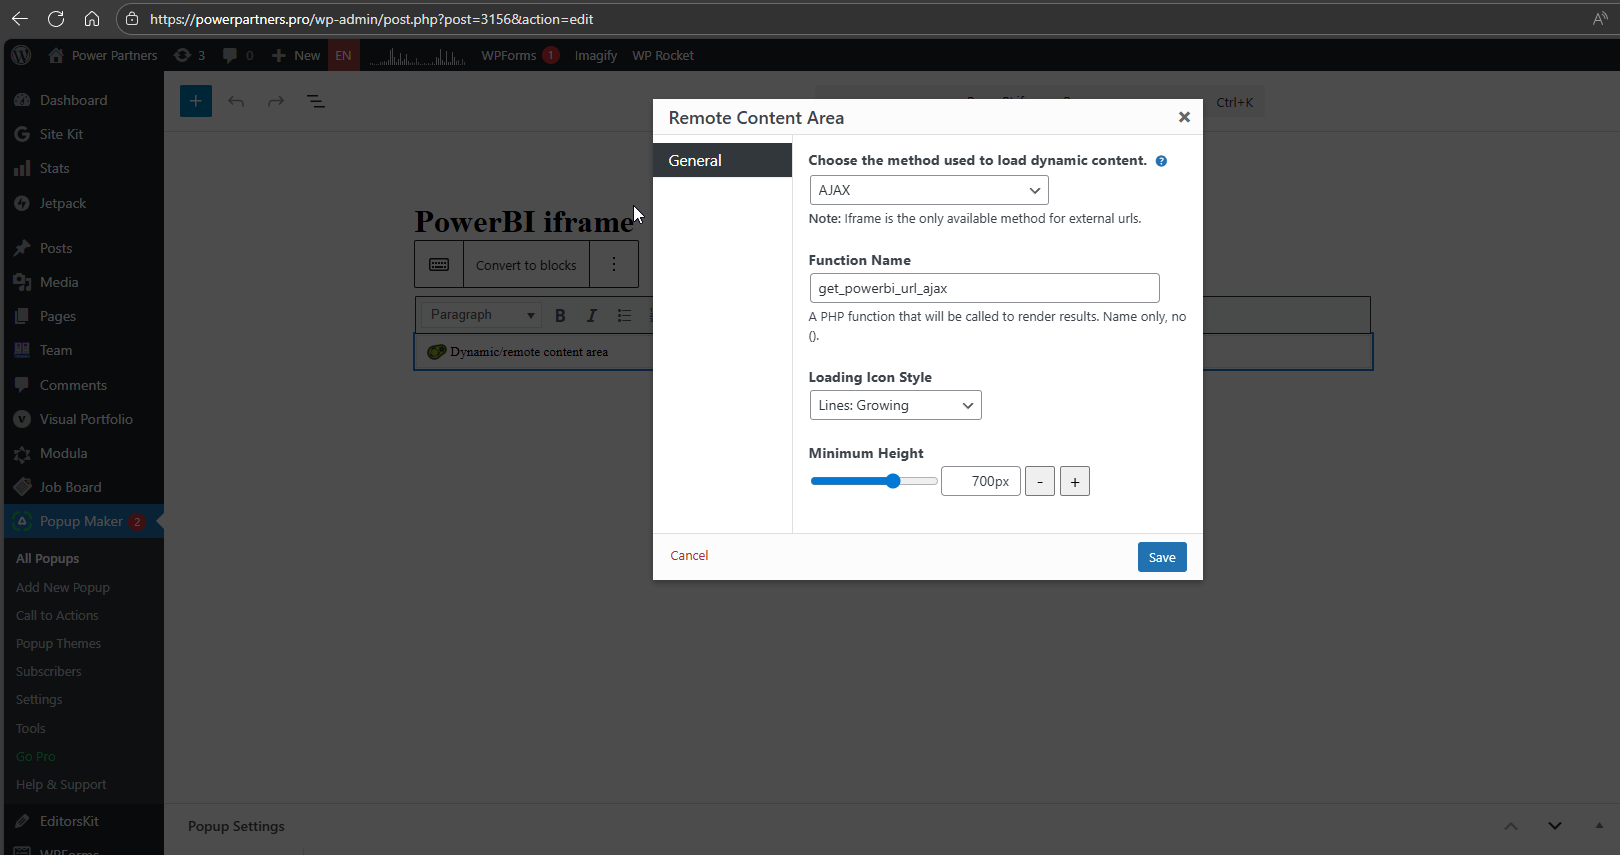Image resolution: width=1620 pixels, height=855 pixels.
Task: Open WPForms admin bar menu
Action: coord(519,55)
